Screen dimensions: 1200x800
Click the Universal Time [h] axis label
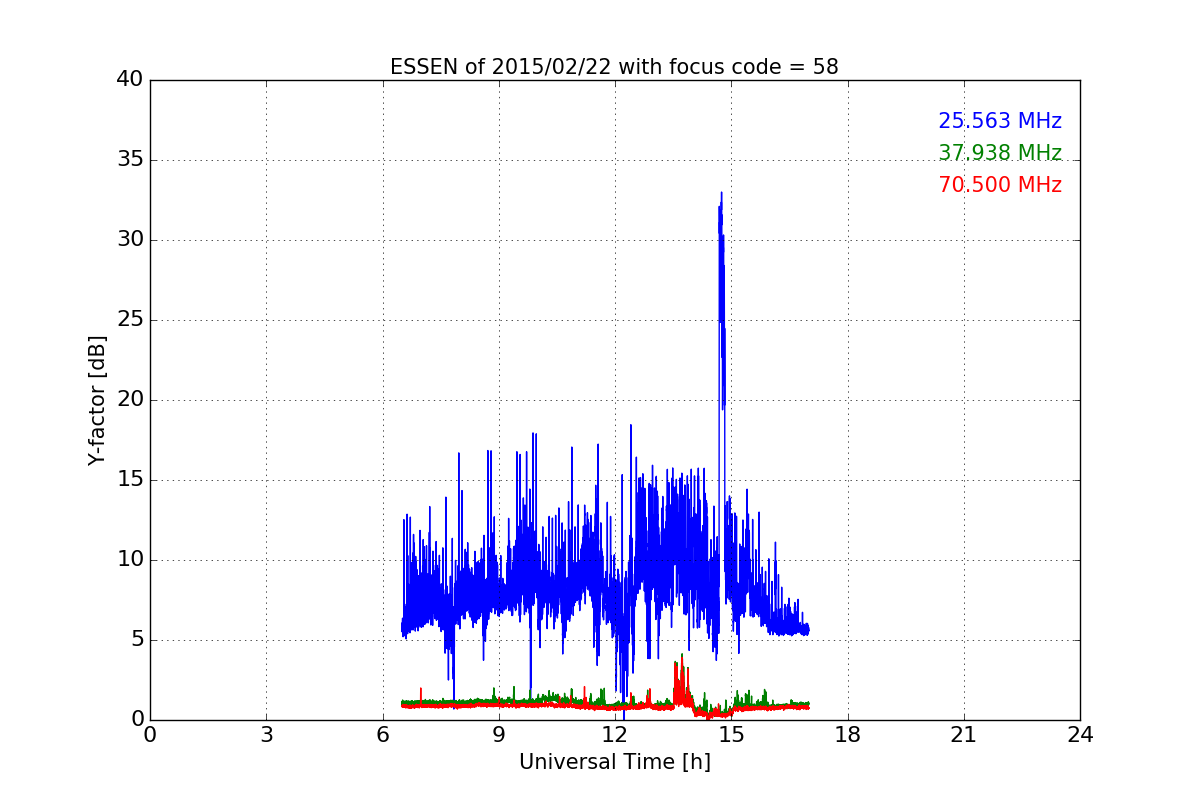[614, 762]
